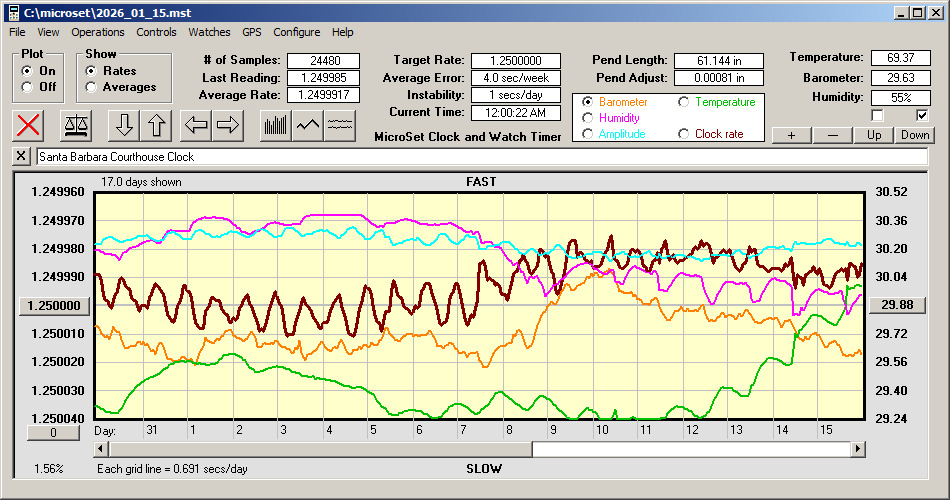950x500 pixels.
Task: Turn the plot Off
Action: point(27,87)
